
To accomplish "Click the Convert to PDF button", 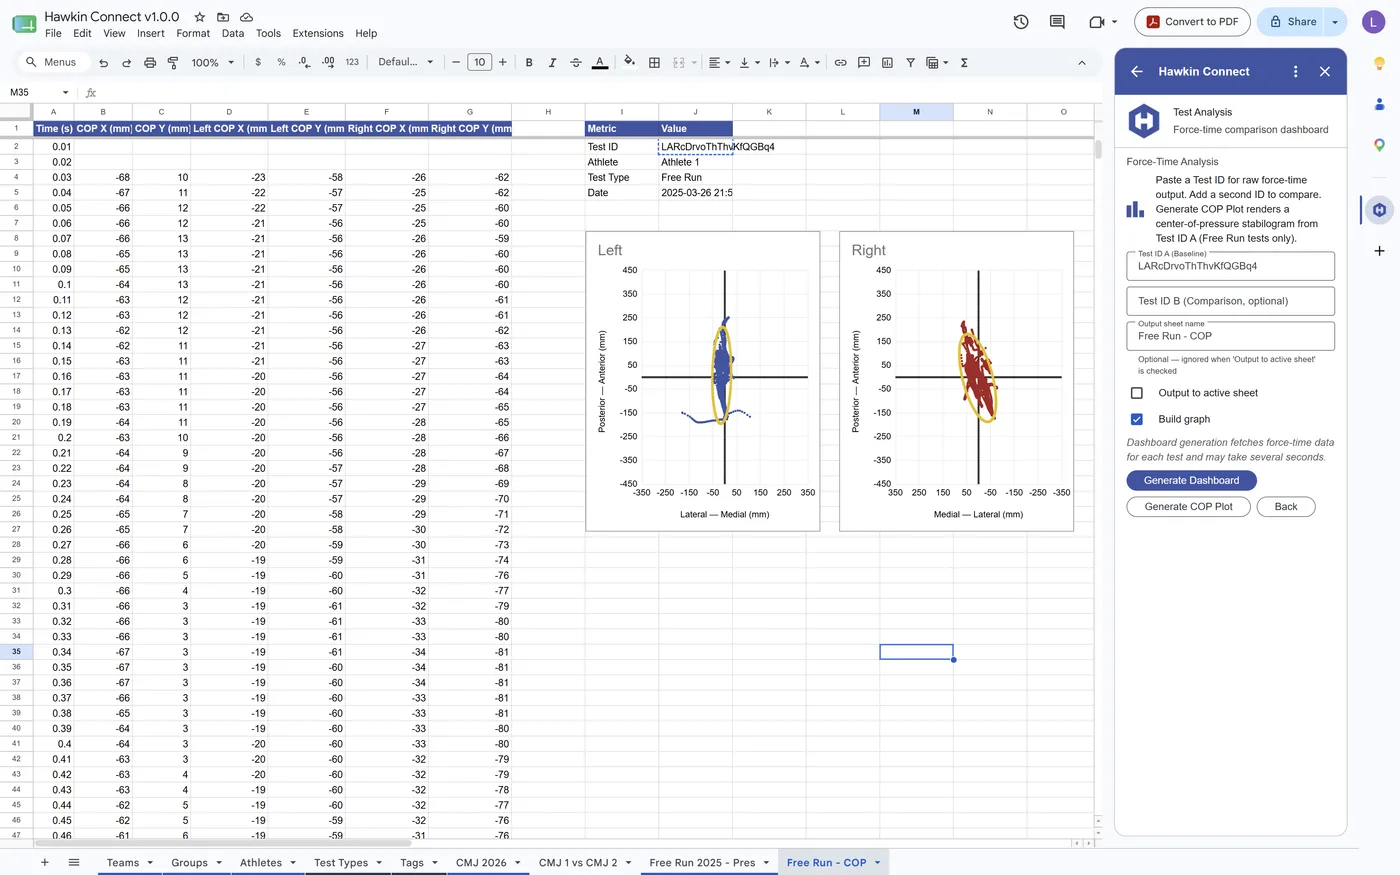I will point(1191,22).
